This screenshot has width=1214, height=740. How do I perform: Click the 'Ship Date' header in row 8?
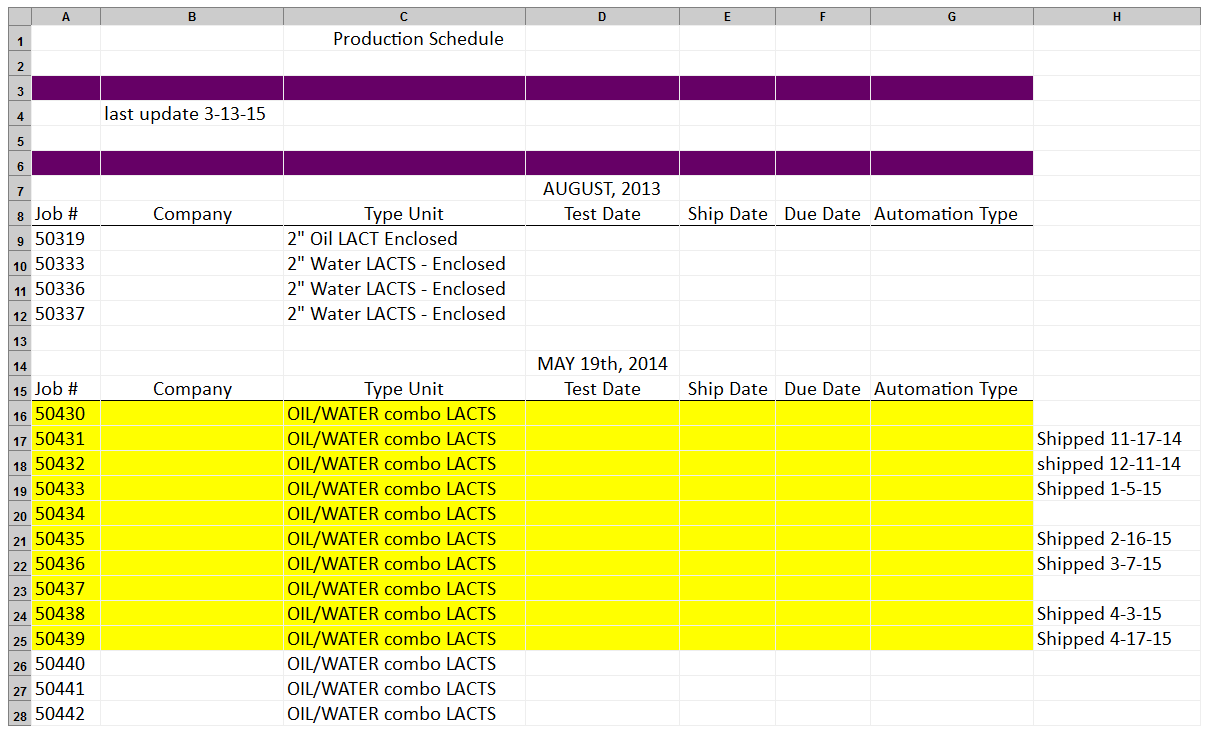tap(727, 214)
